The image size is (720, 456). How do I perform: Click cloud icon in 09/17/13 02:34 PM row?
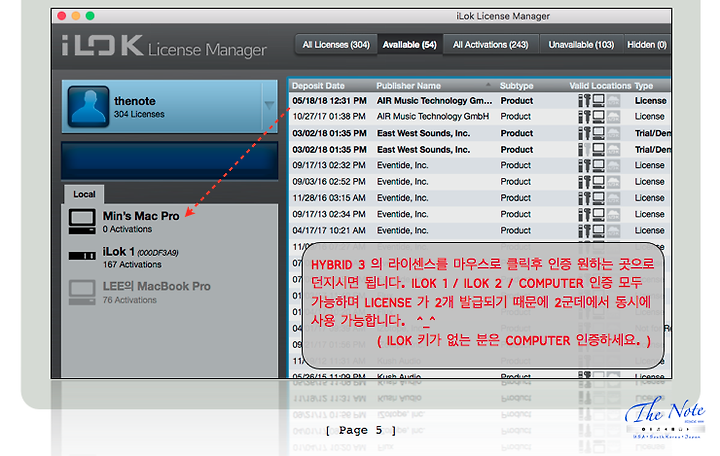pyautogui.click(x=613, y=214)
